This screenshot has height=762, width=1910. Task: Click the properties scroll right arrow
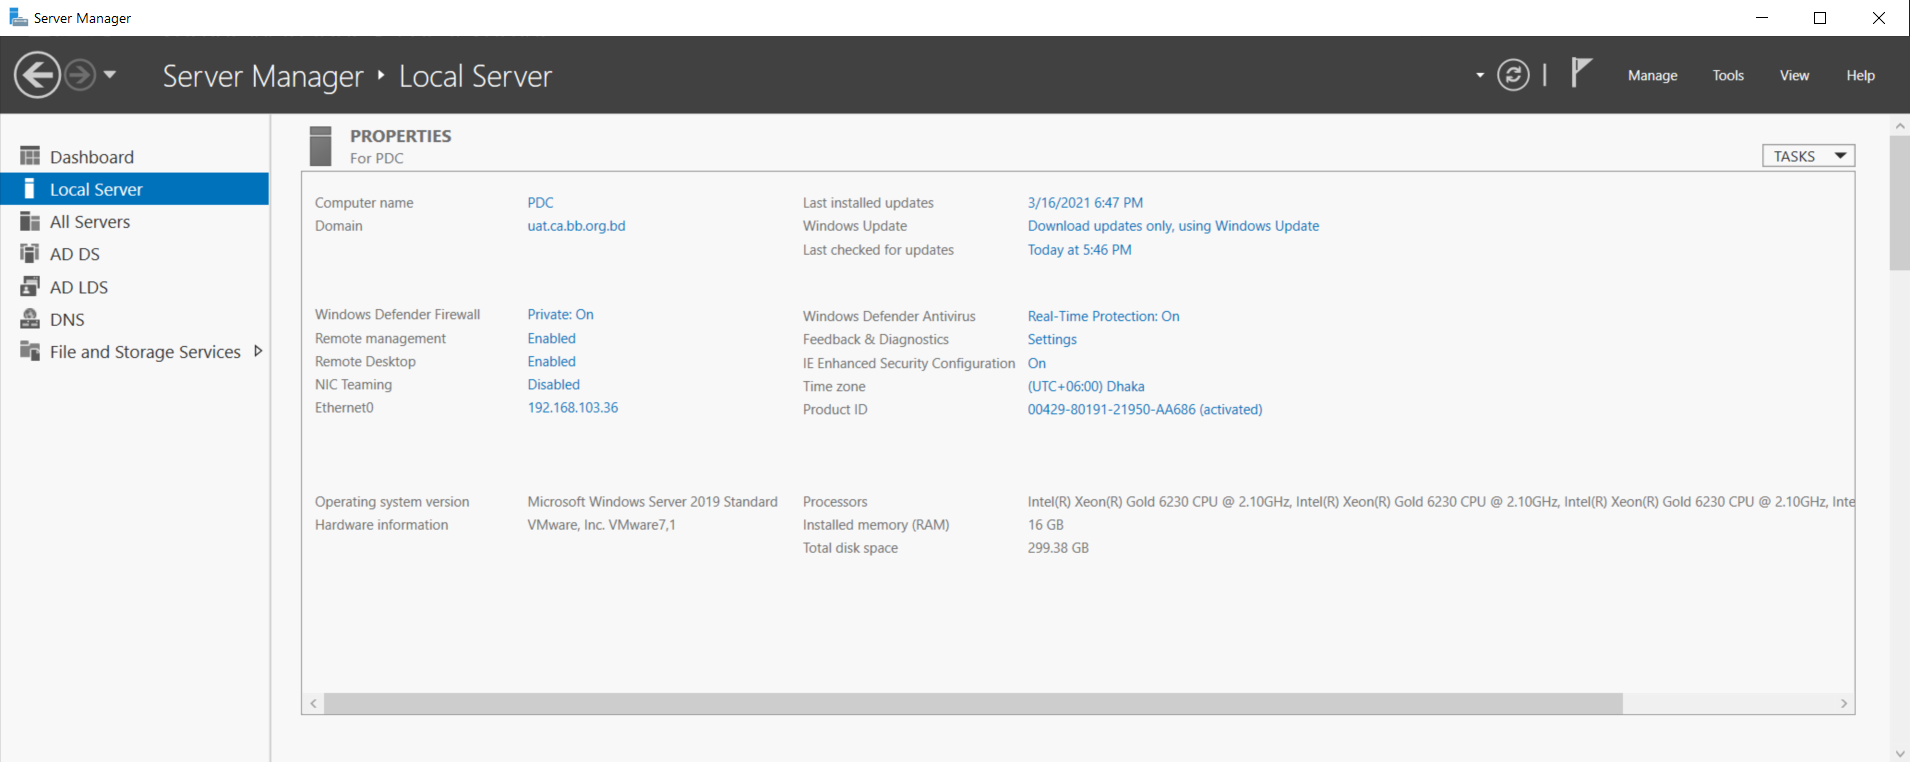[1844, 704]
